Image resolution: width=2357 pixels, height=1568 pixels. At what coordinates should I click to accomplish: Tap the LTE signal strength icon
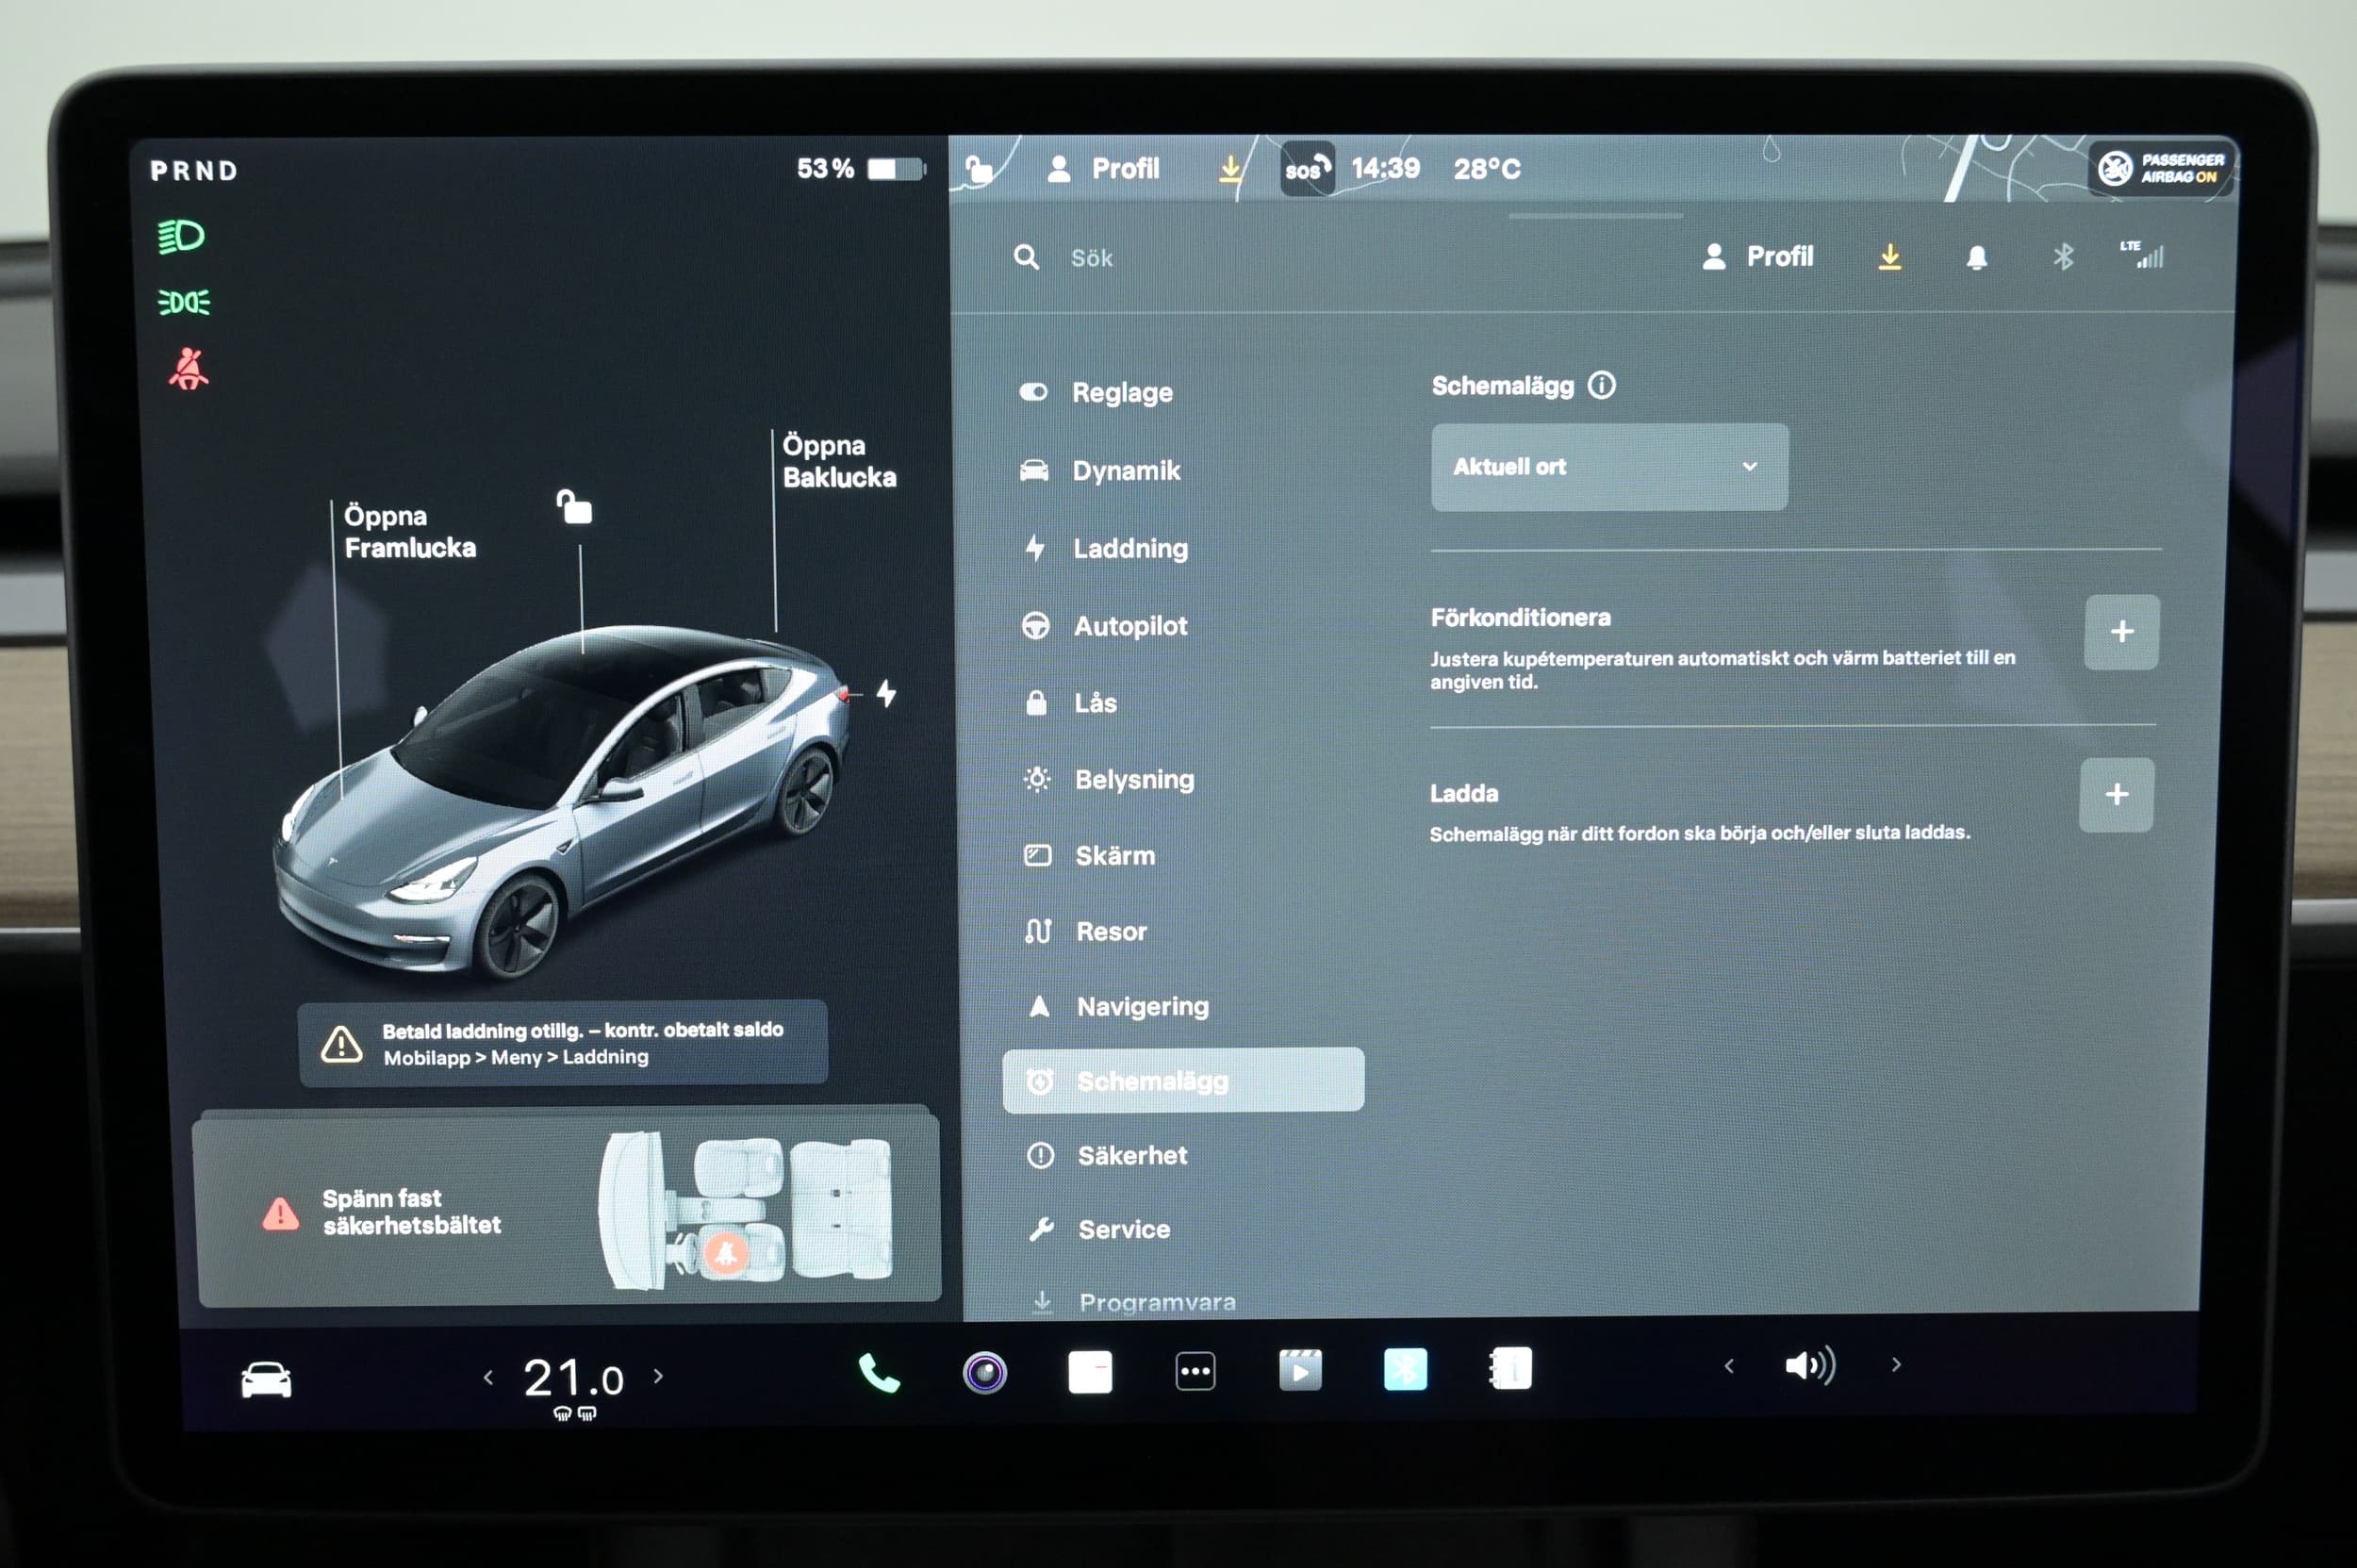pyautogui.click(x=2141, y=254)
